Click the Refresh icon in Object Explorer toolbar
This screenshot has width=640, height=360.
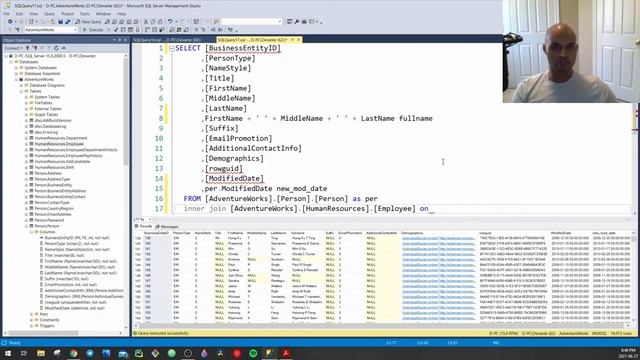(56, 48)
